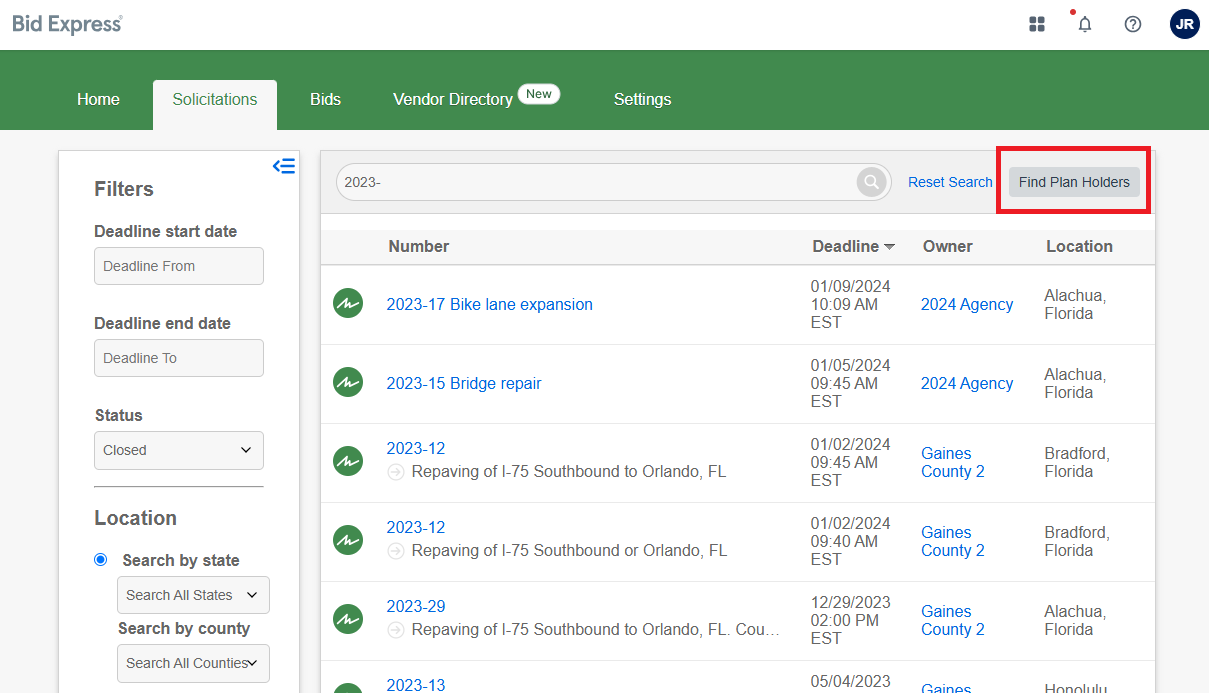The image size is (1209, 693).
Task: Open the notifications bell
Action: 1084,24
